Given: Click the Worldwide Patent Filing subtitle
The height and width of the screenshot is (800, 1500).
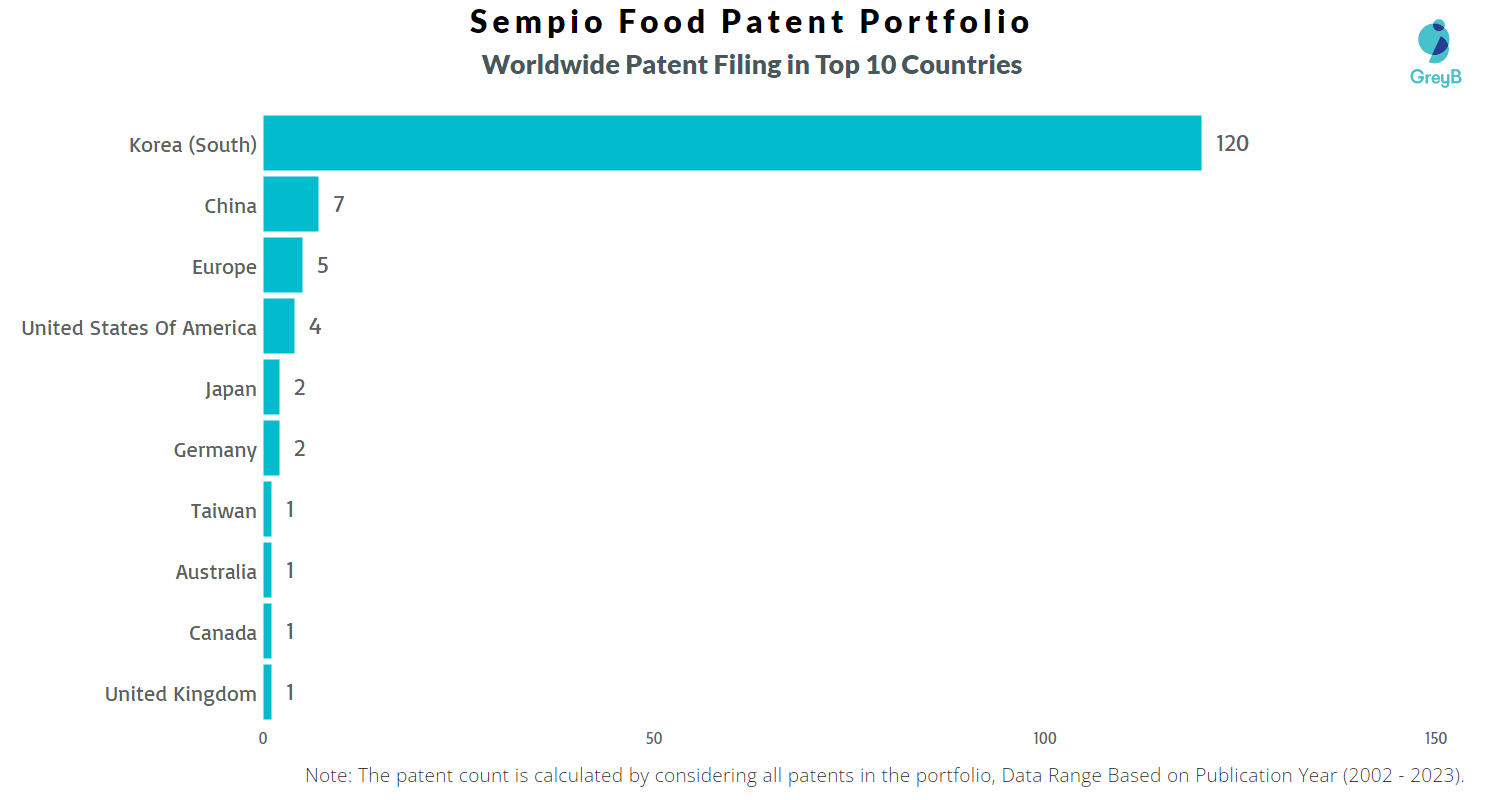Looking at the screenshot, I should pos(752,65).
